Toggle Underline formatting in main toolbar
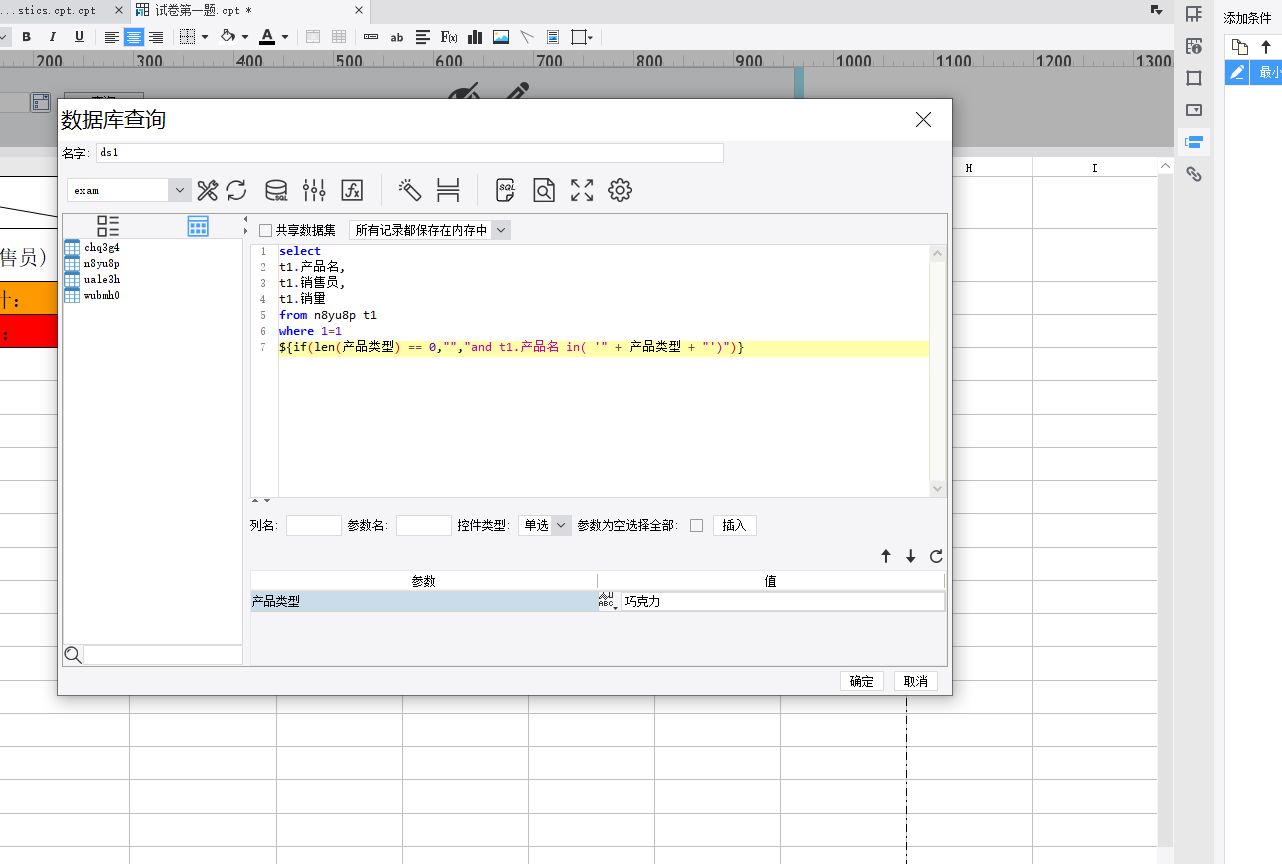Image resolution: width=1282 pixels, height=864 pixels. pos(79,37)
